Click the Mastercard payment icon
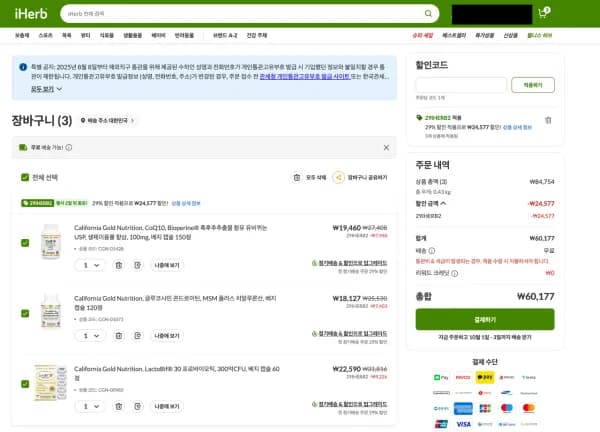 pyautogui.click(x=528, y=408)
